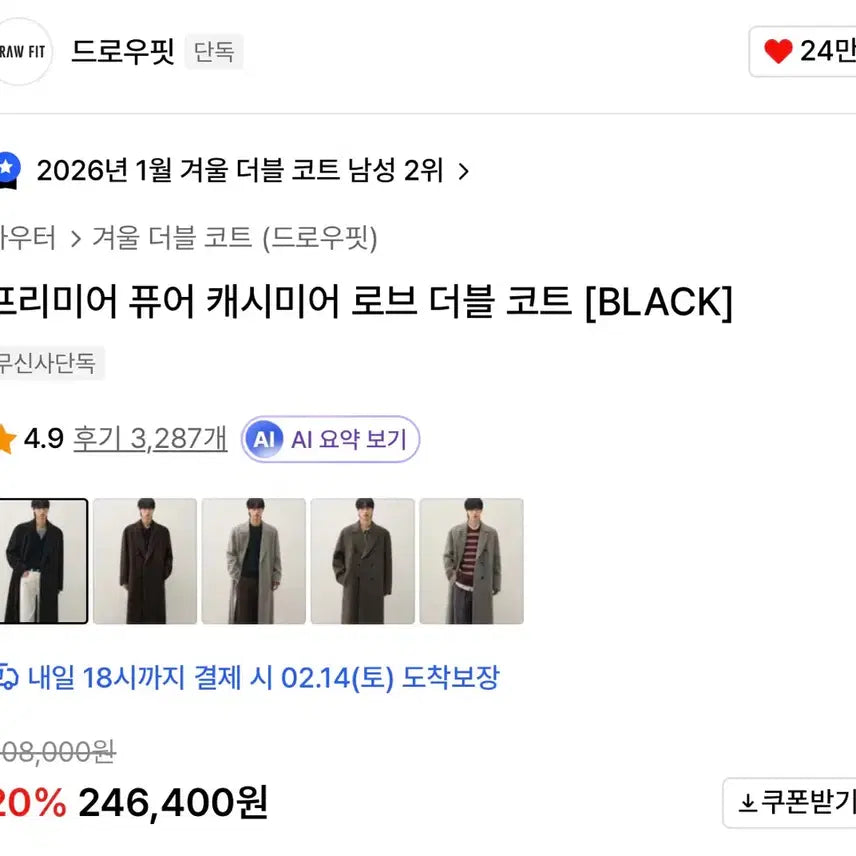Click the round AI icon

(264, 440)
